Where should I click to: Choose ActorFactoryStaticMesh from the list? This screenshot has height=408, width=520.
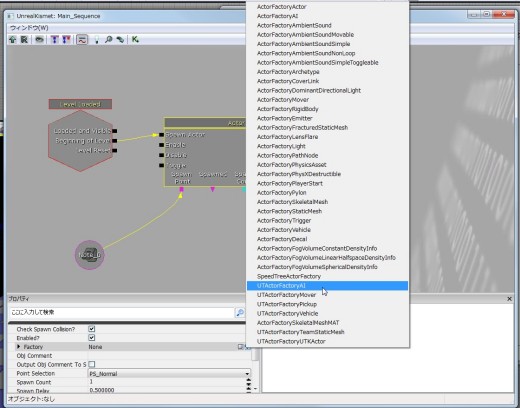coord(327,211)
